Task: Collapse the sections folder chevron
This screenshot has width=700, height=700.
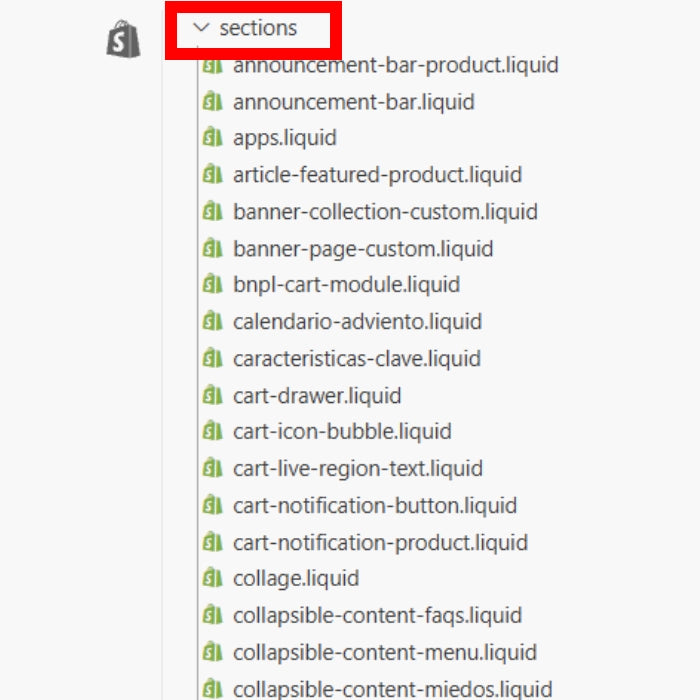Action: [201, 28]
